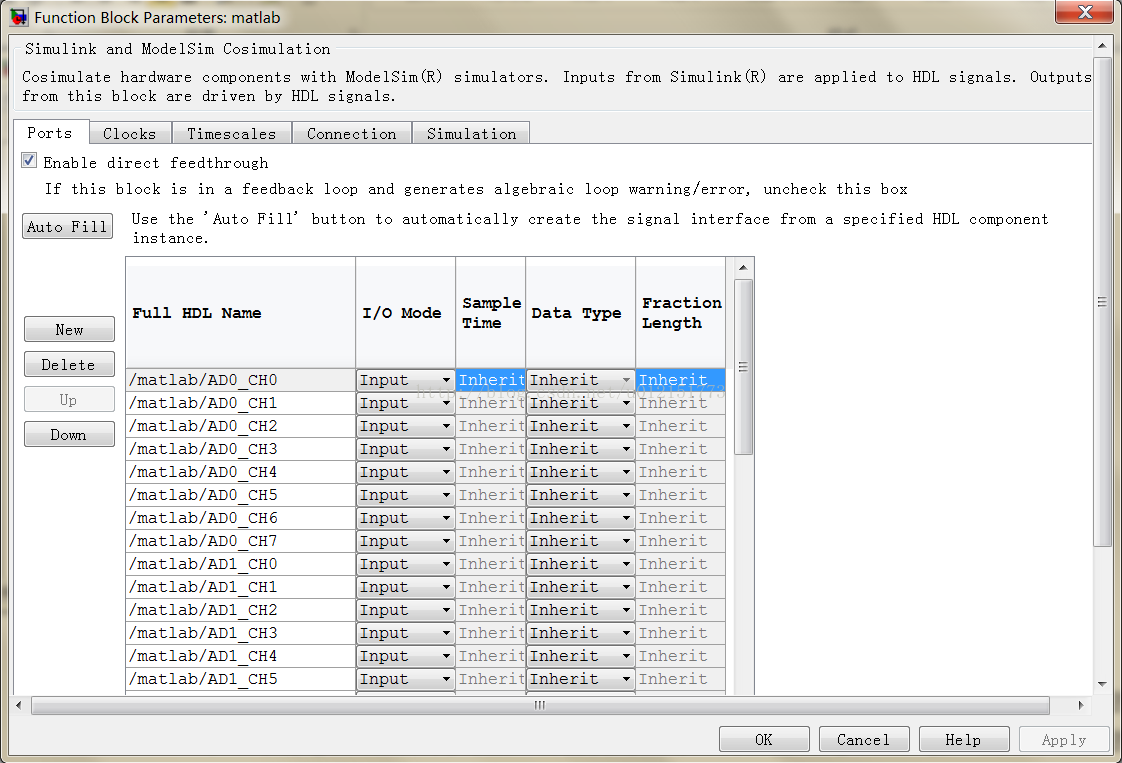
Task: Open I/O Mode dropdown for AD1_CH2
Action: coord(405,610)
